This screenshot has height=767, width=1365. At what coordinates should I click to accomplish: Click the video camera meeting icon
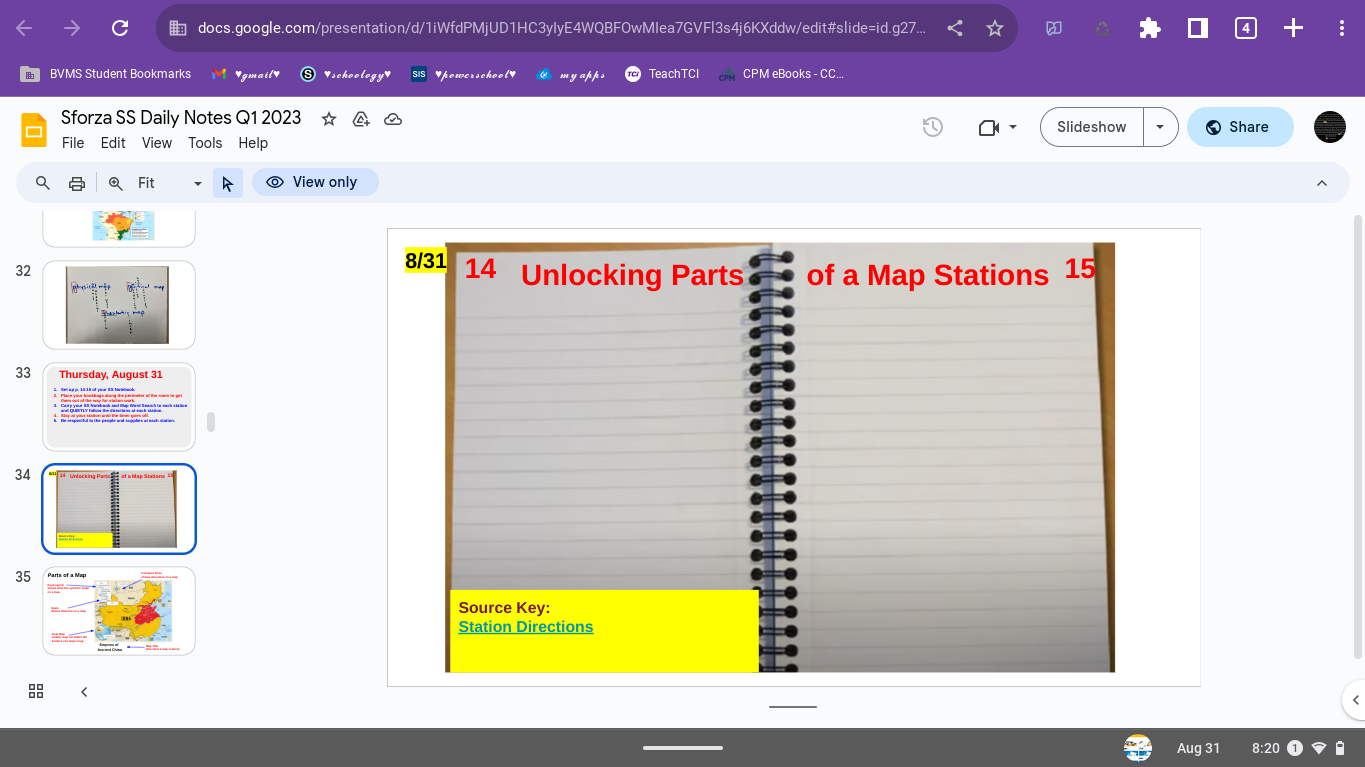tap(989, 127)
